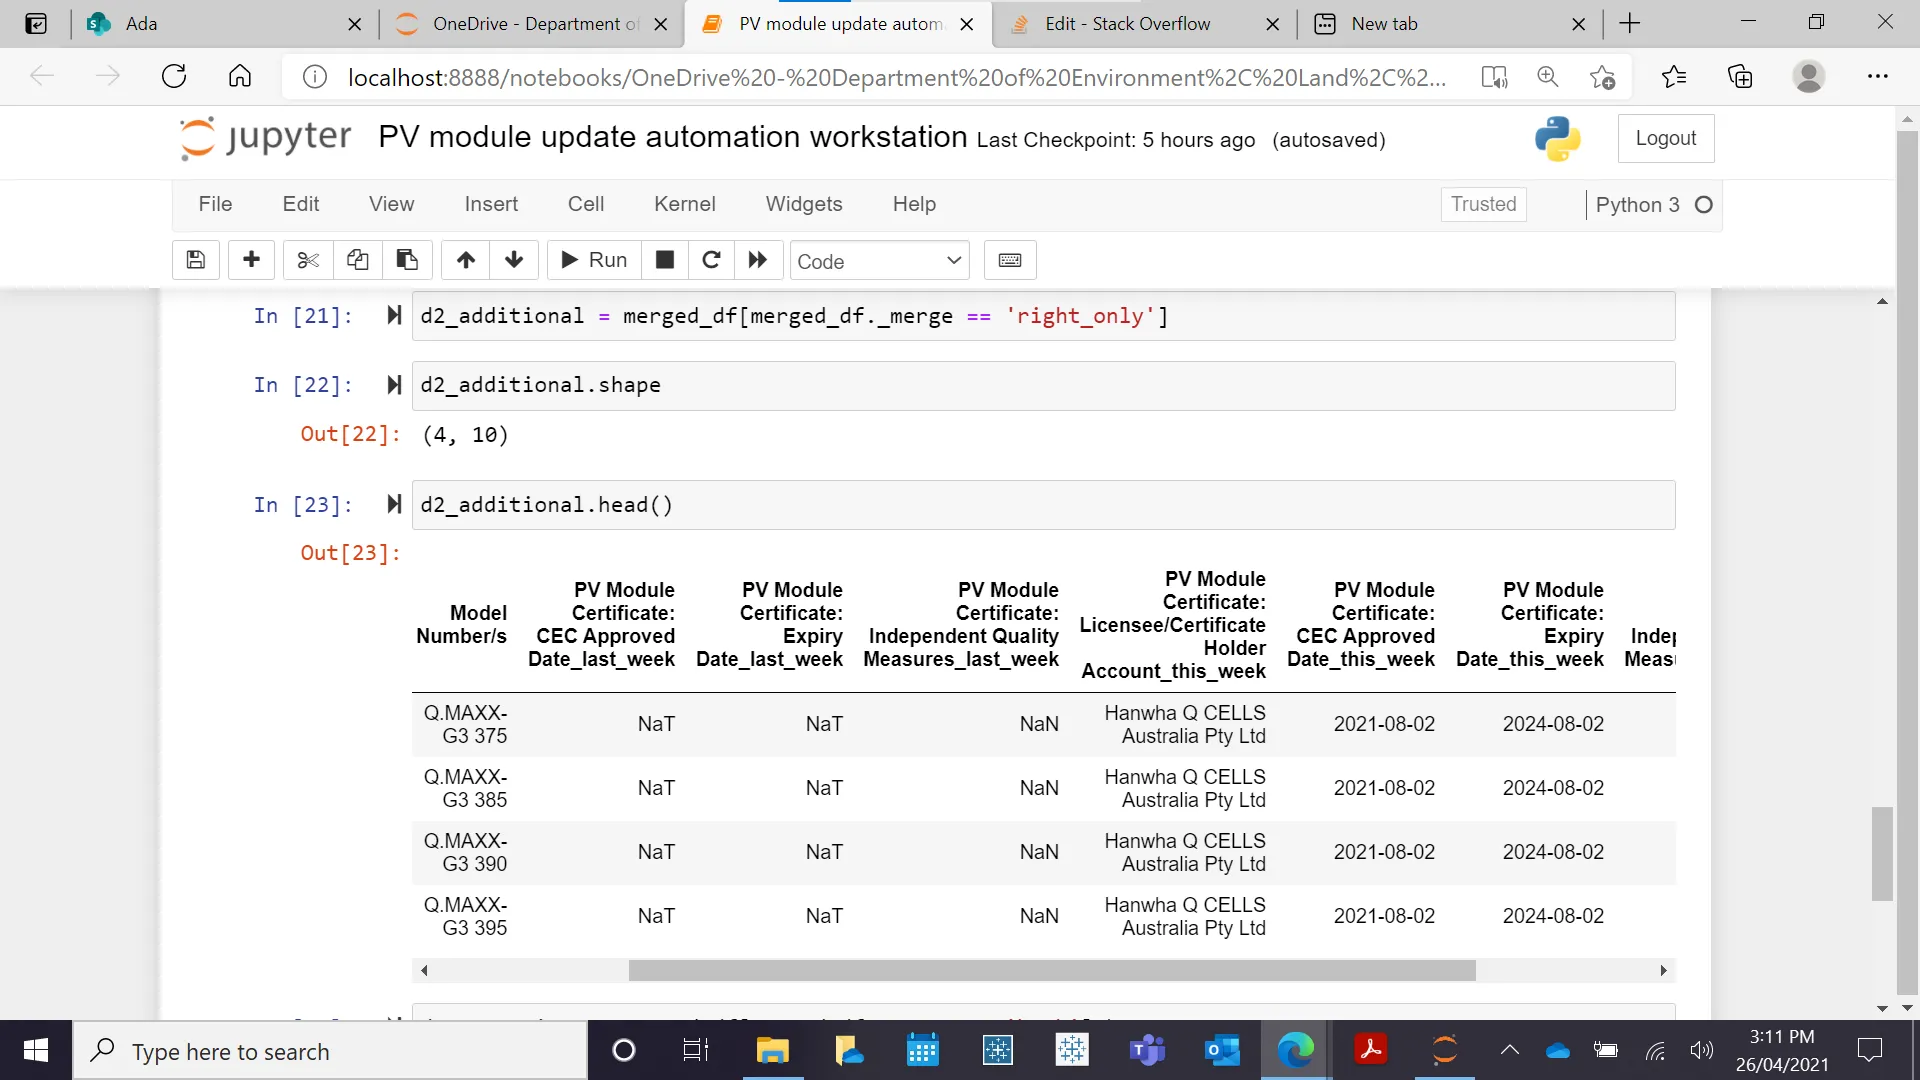Copy selected cells from the toolbar
Image resolution: width=1920 pixels, height=1080 pixels.
357,260
